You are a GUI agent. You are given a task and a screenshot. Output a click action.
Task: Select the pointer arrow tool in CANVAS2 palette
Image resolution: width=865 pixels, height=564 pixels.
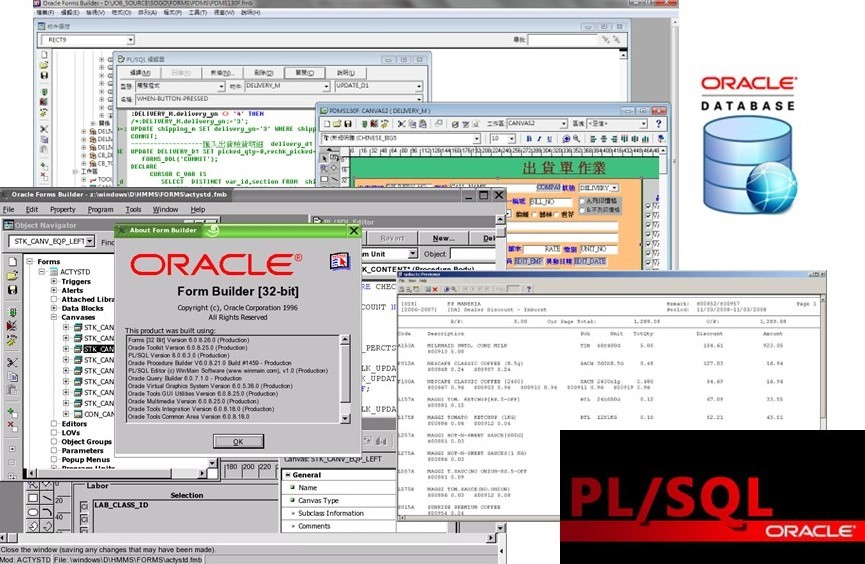pyautogui.click(x=324, y=158)
